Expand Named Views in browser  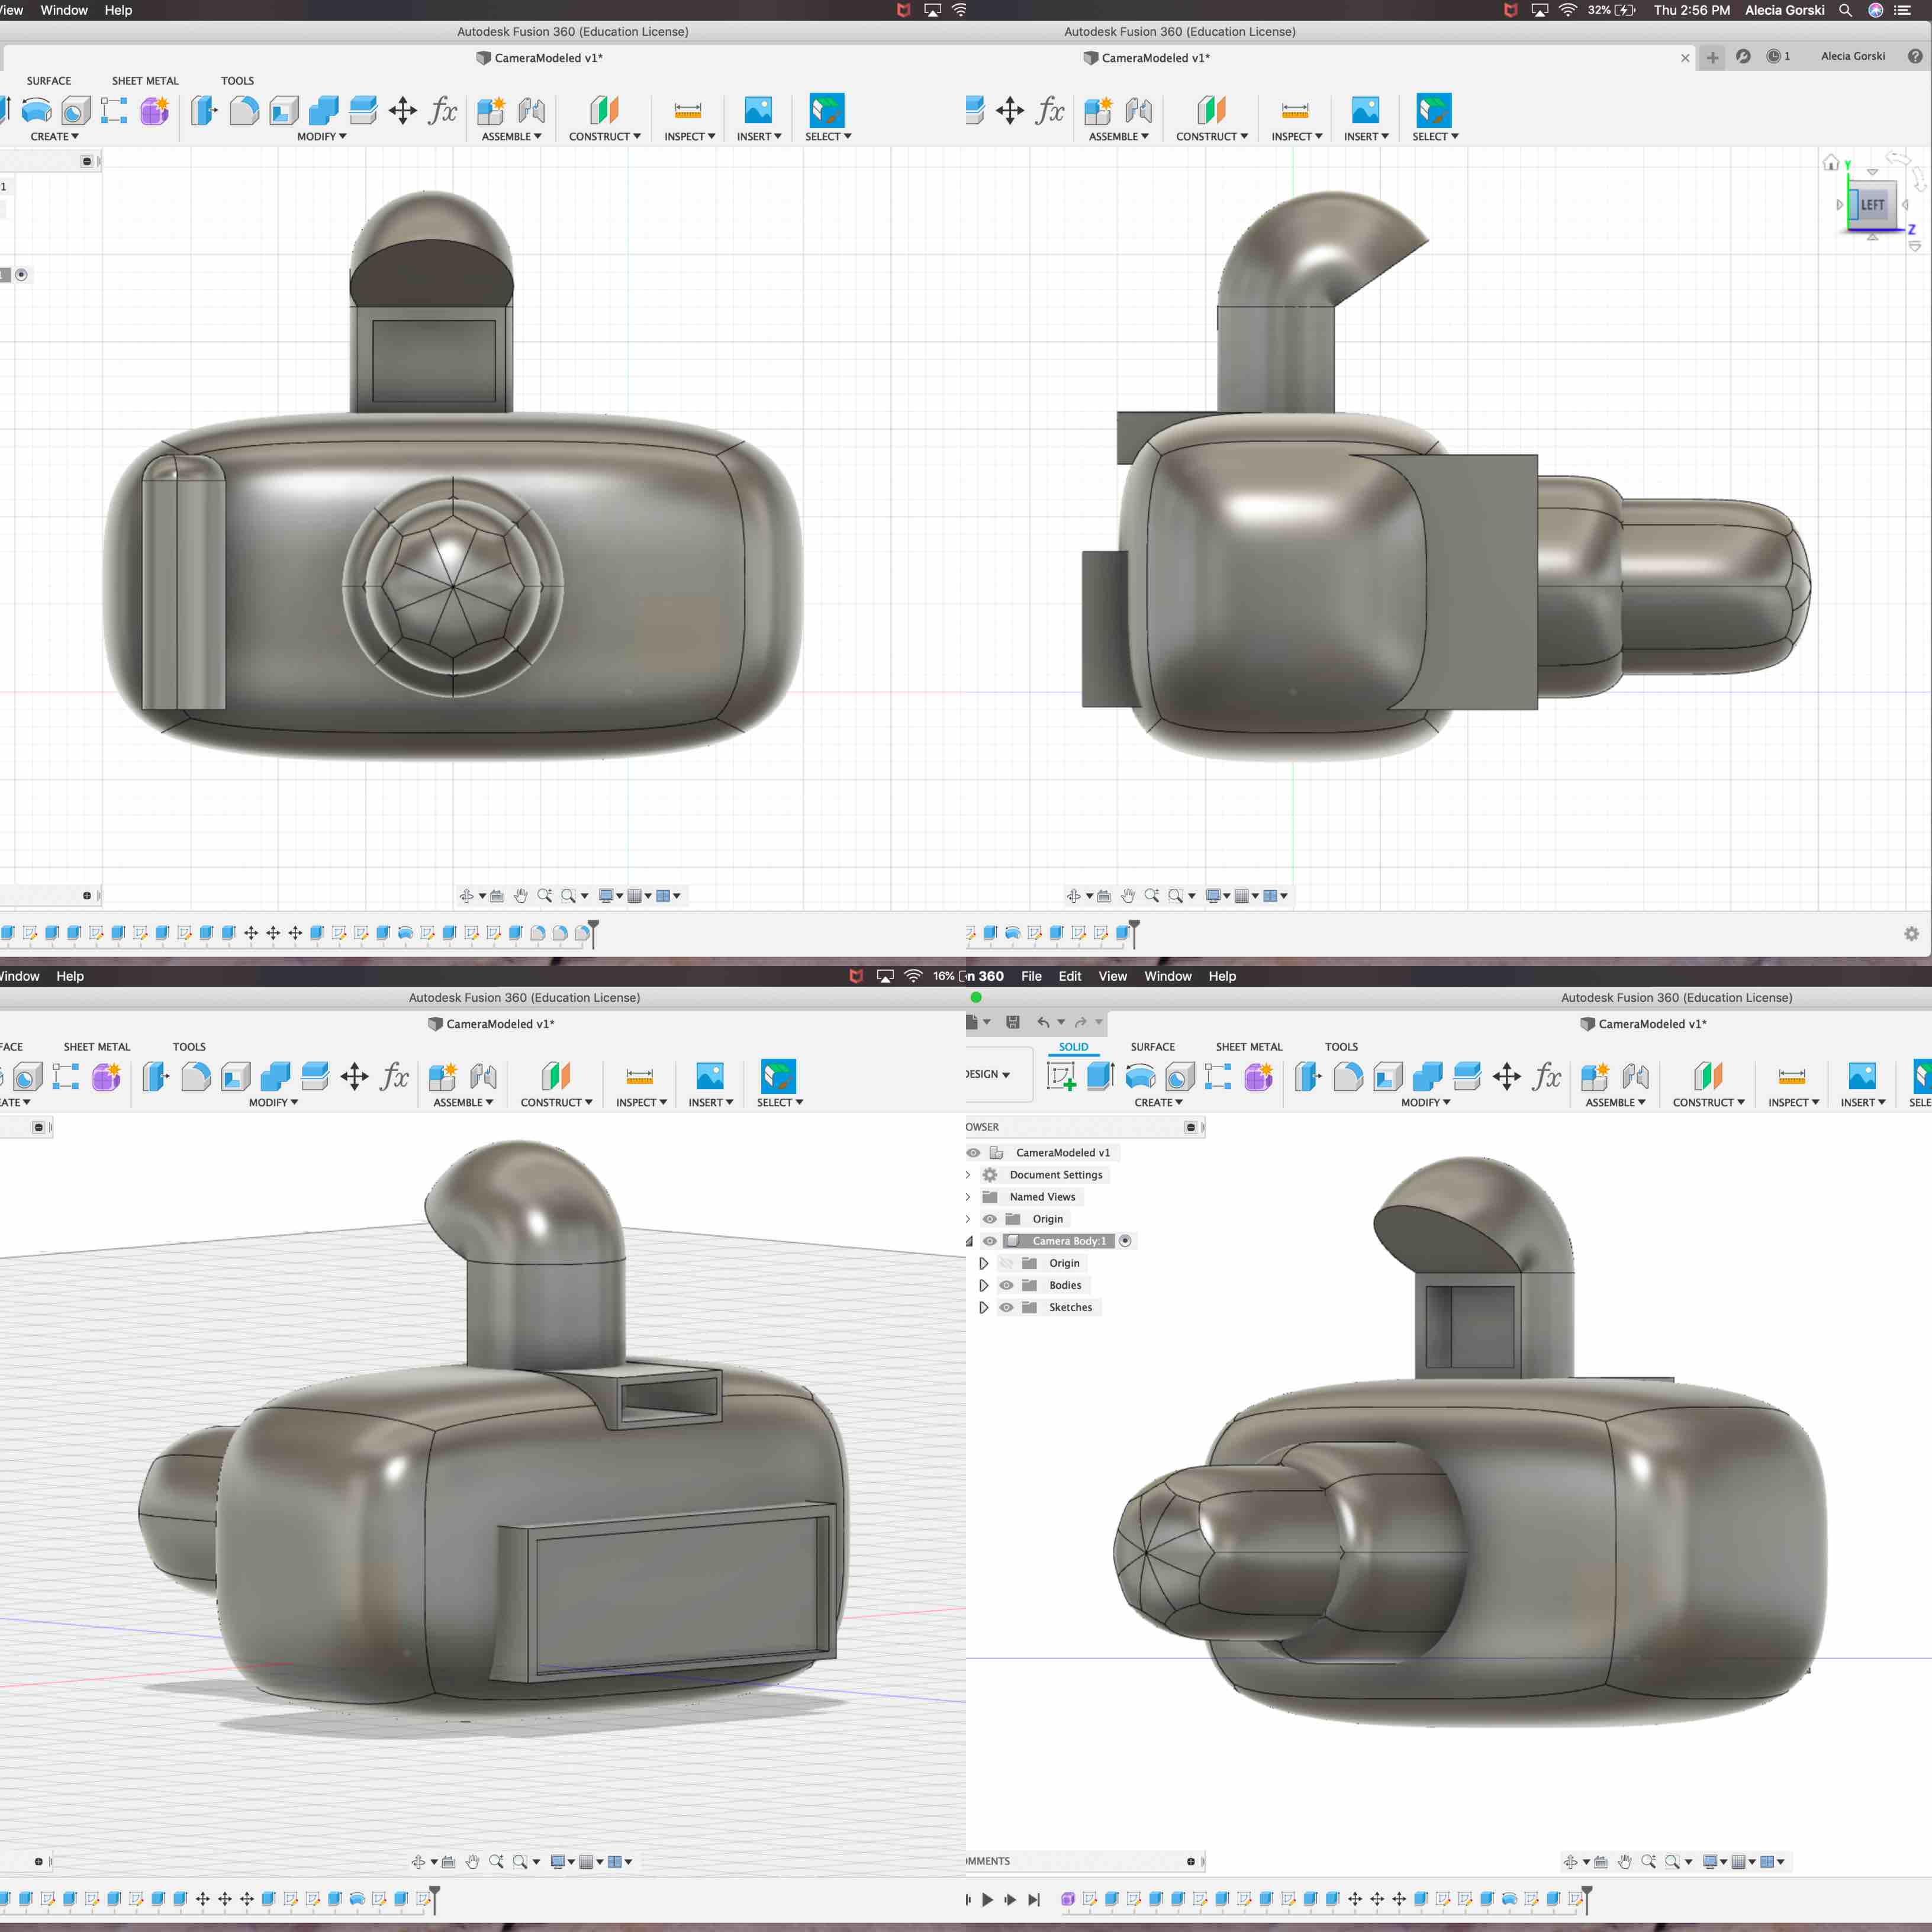968,1197
